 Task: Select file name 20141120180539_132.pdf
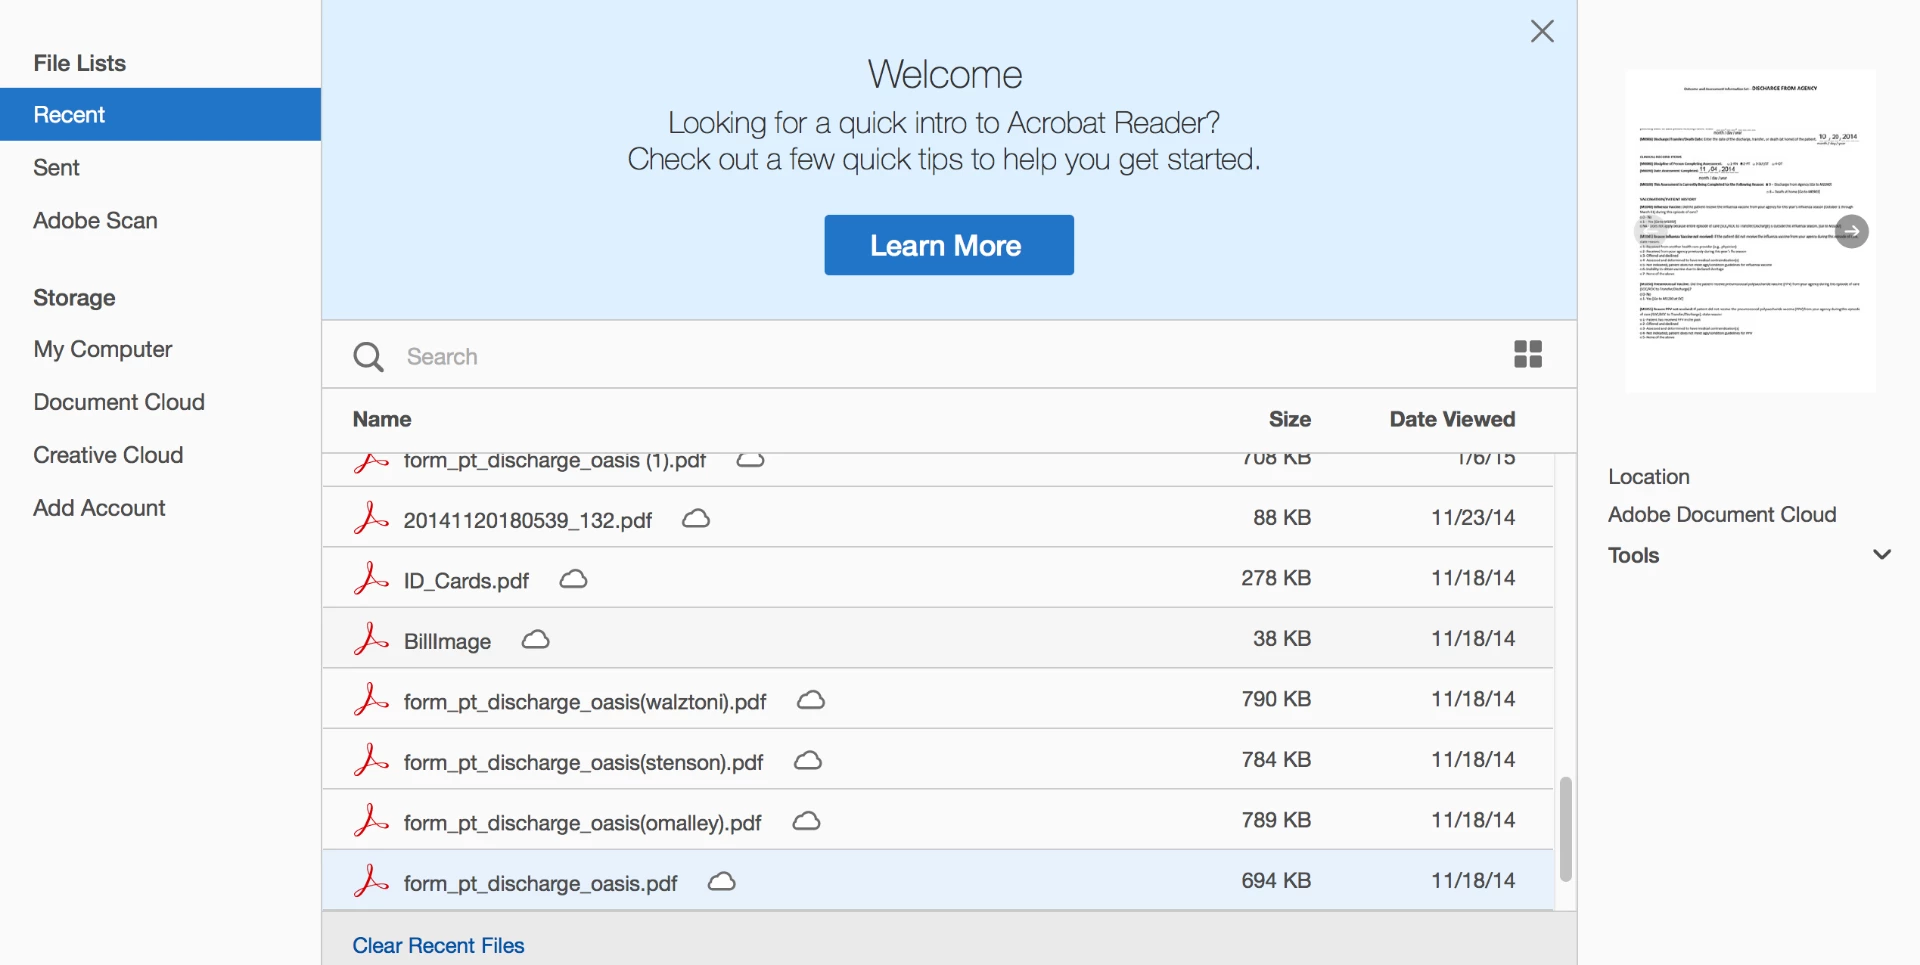[x=528, y=520]
